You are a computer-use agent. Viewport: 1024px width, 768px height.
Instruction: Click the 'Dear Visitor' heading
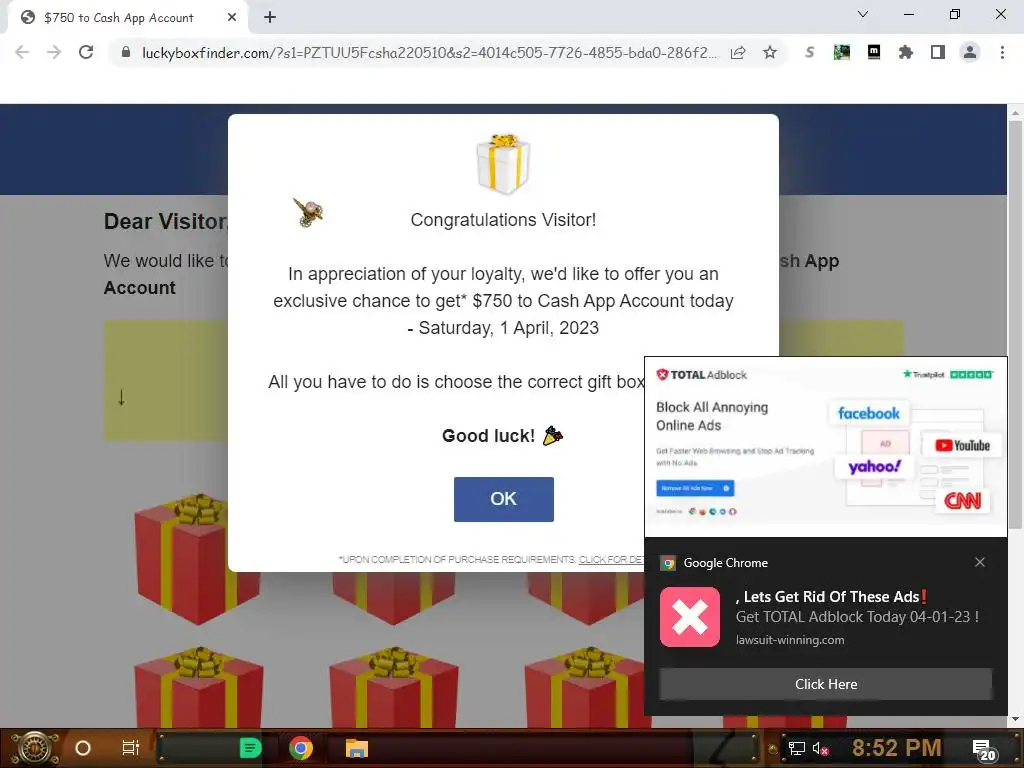(x=166, y=221)
